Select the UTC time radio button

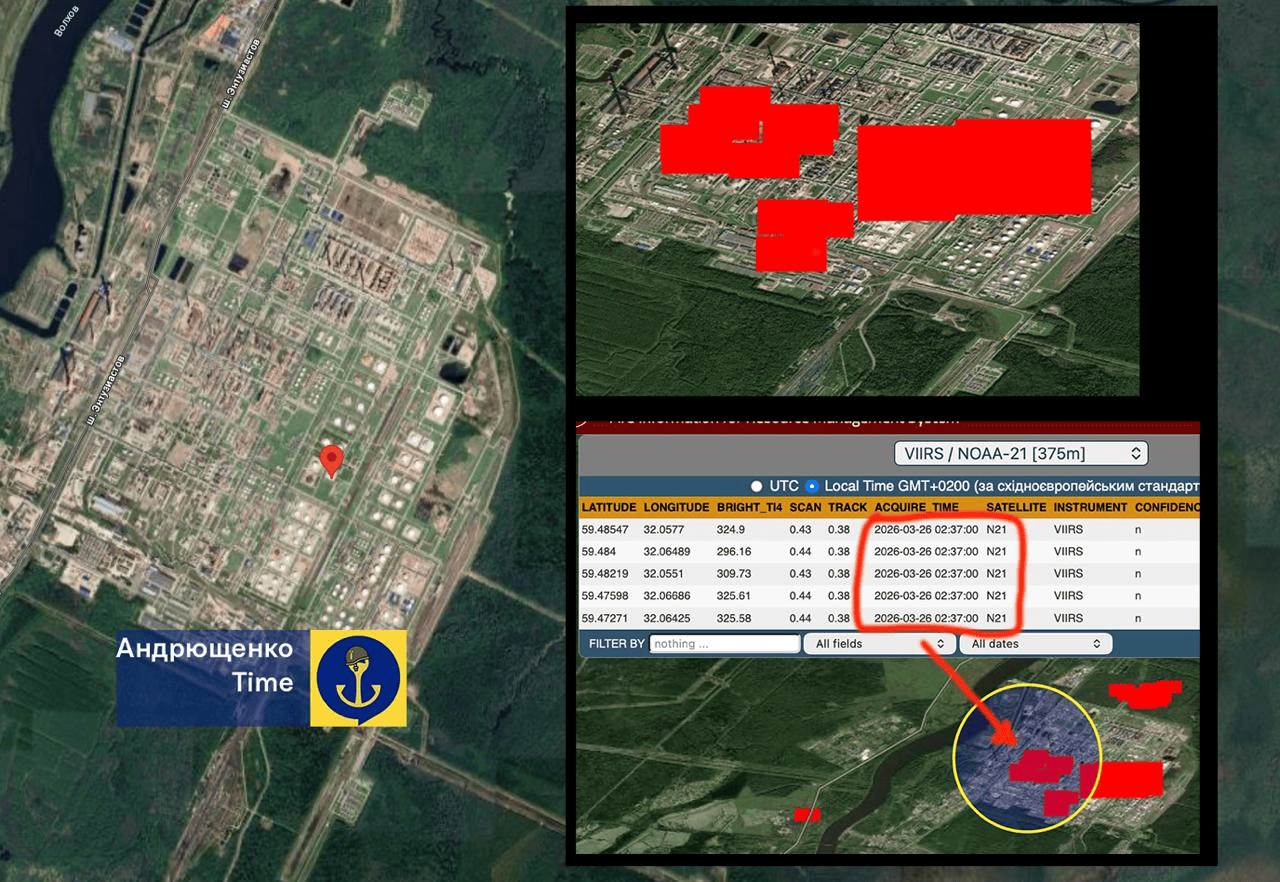coord(757,486)
